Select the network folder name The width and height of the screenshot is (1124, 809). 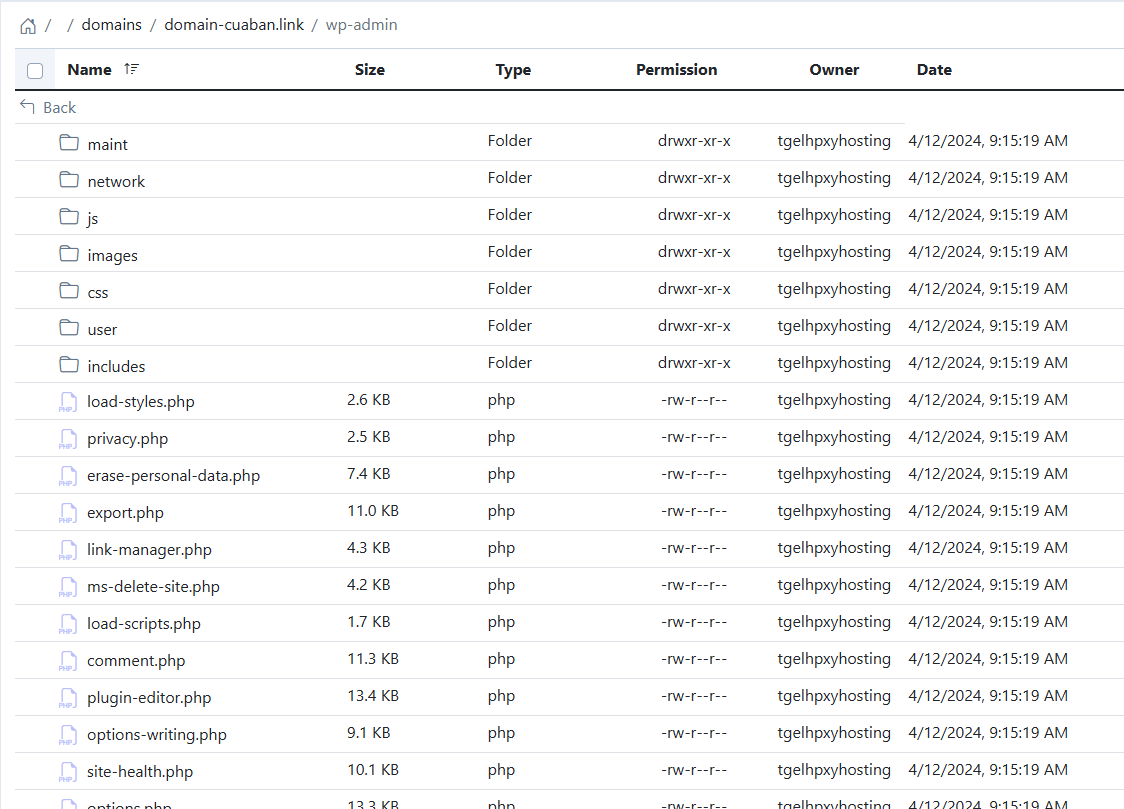click(x=116, y=182)
